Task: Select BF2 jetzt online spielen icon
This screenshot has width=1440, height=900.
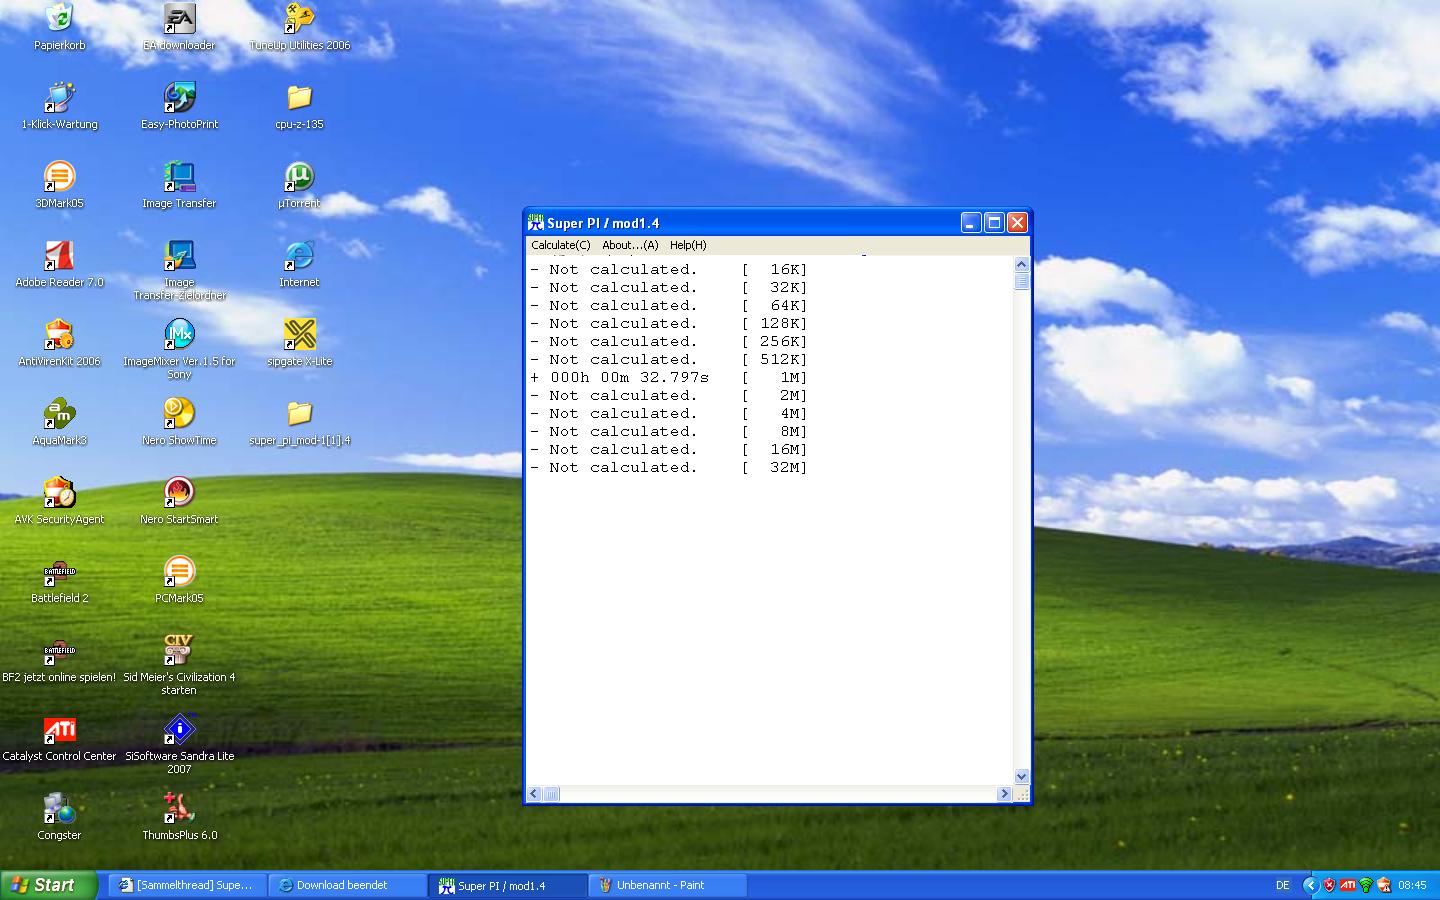Action: (59, 650)
